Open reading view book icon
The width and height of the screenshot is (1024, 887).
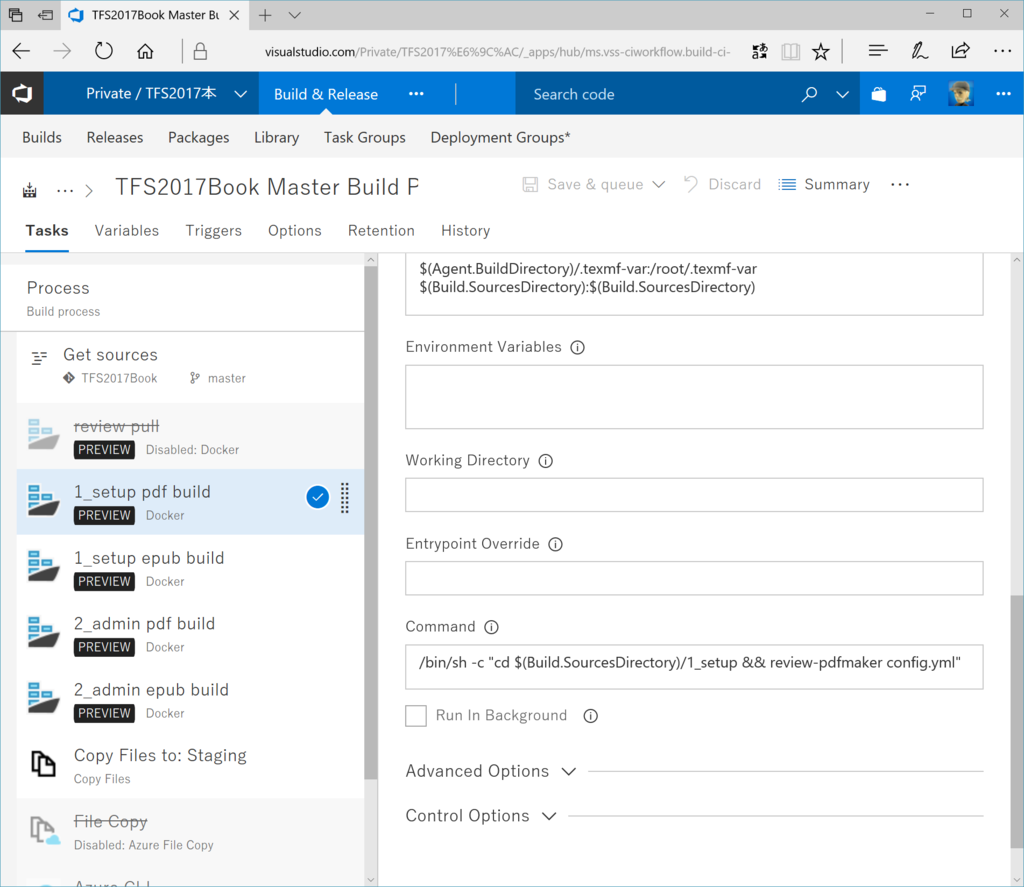point(790,52)
